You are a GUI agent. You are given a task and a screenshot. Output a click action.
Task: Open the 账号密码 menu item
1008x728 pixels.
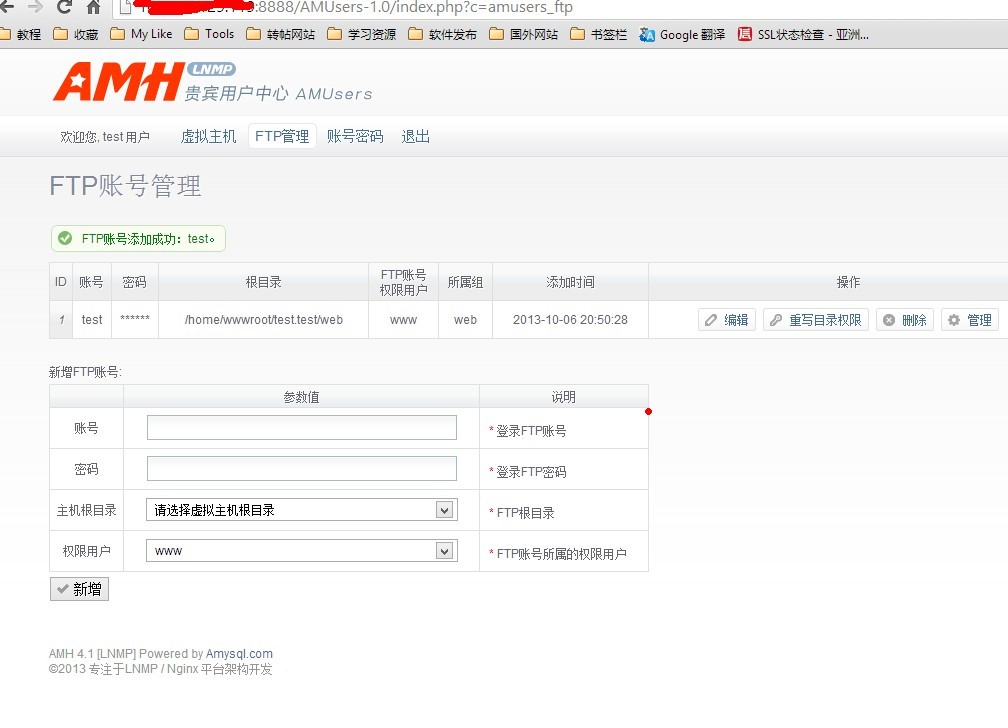(x=355, y=137)
